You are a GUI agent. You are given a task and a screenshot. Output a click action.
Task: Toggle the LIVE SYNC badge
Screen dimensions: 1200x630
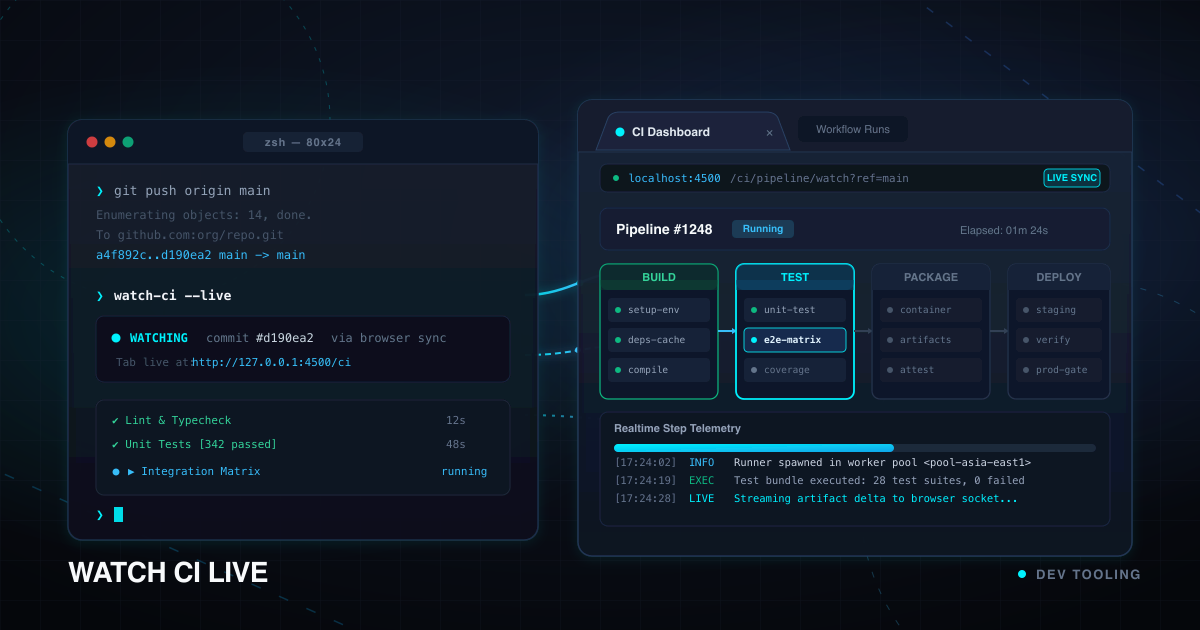click(x=1071, y=178)
